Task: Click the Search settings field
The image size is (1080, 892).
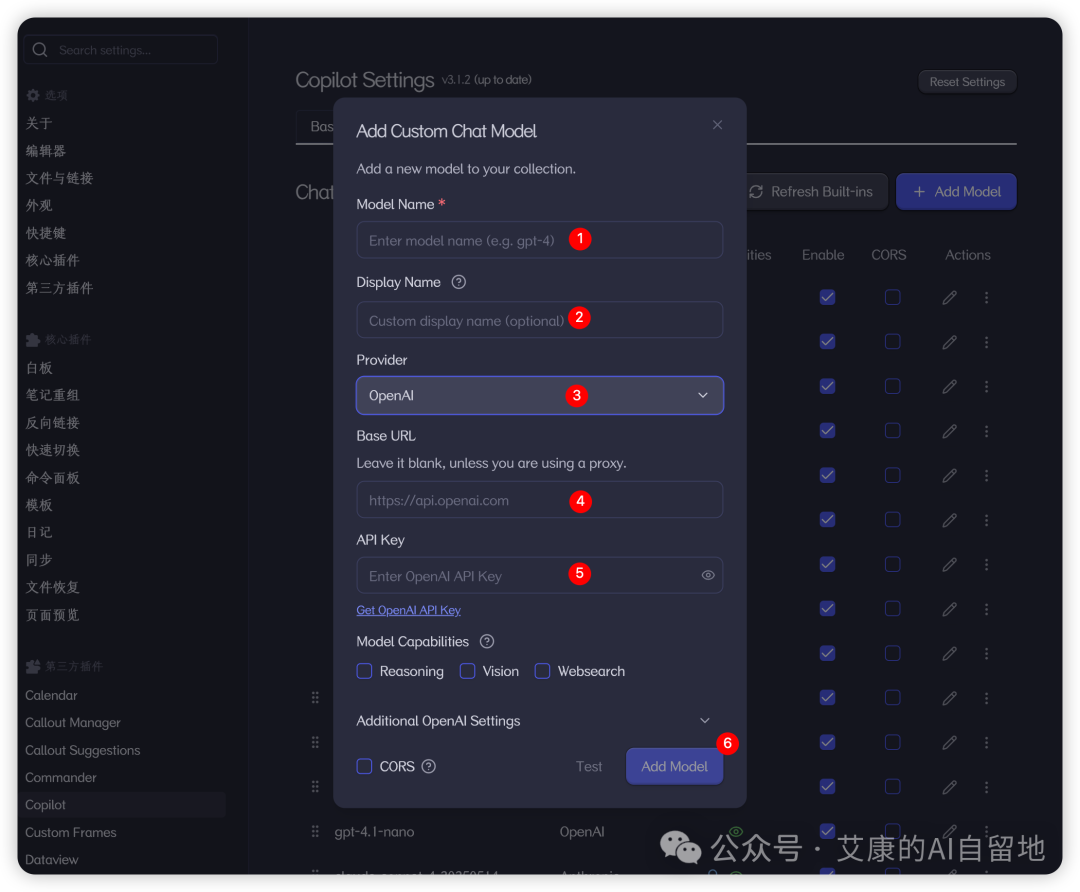Action: [x=121, y=50]
